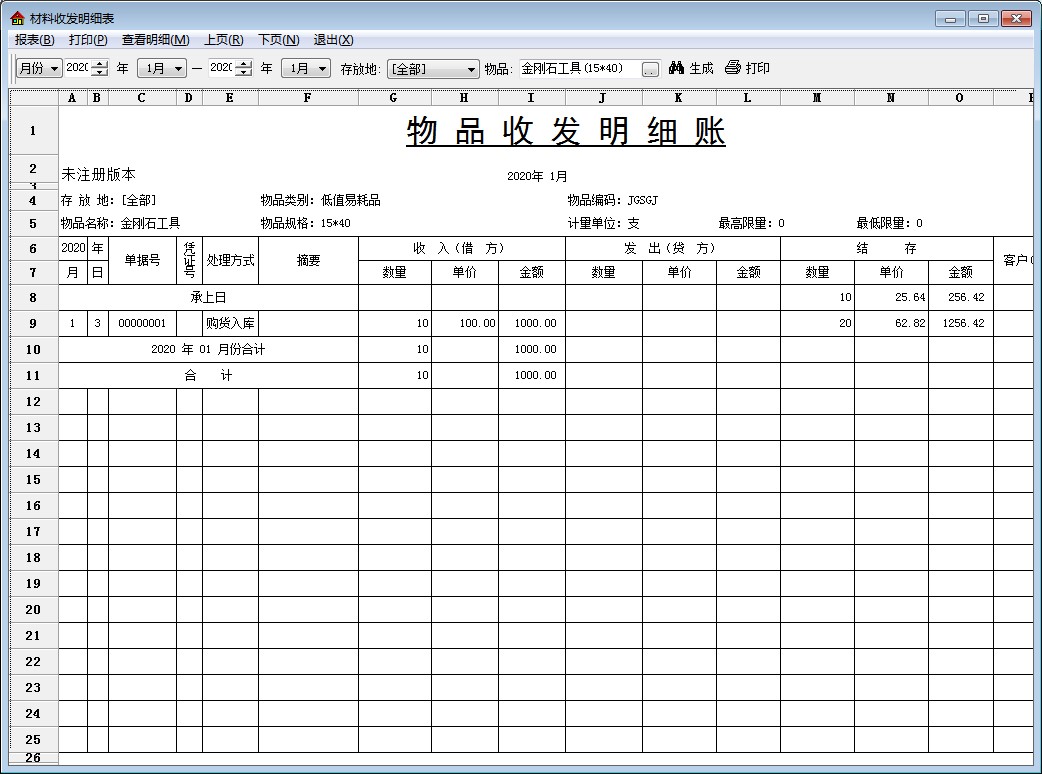The width and height of the screenshot is (1042, 774).
Task: Decrease the end year with the spinner
Action: tap(243, 73)
